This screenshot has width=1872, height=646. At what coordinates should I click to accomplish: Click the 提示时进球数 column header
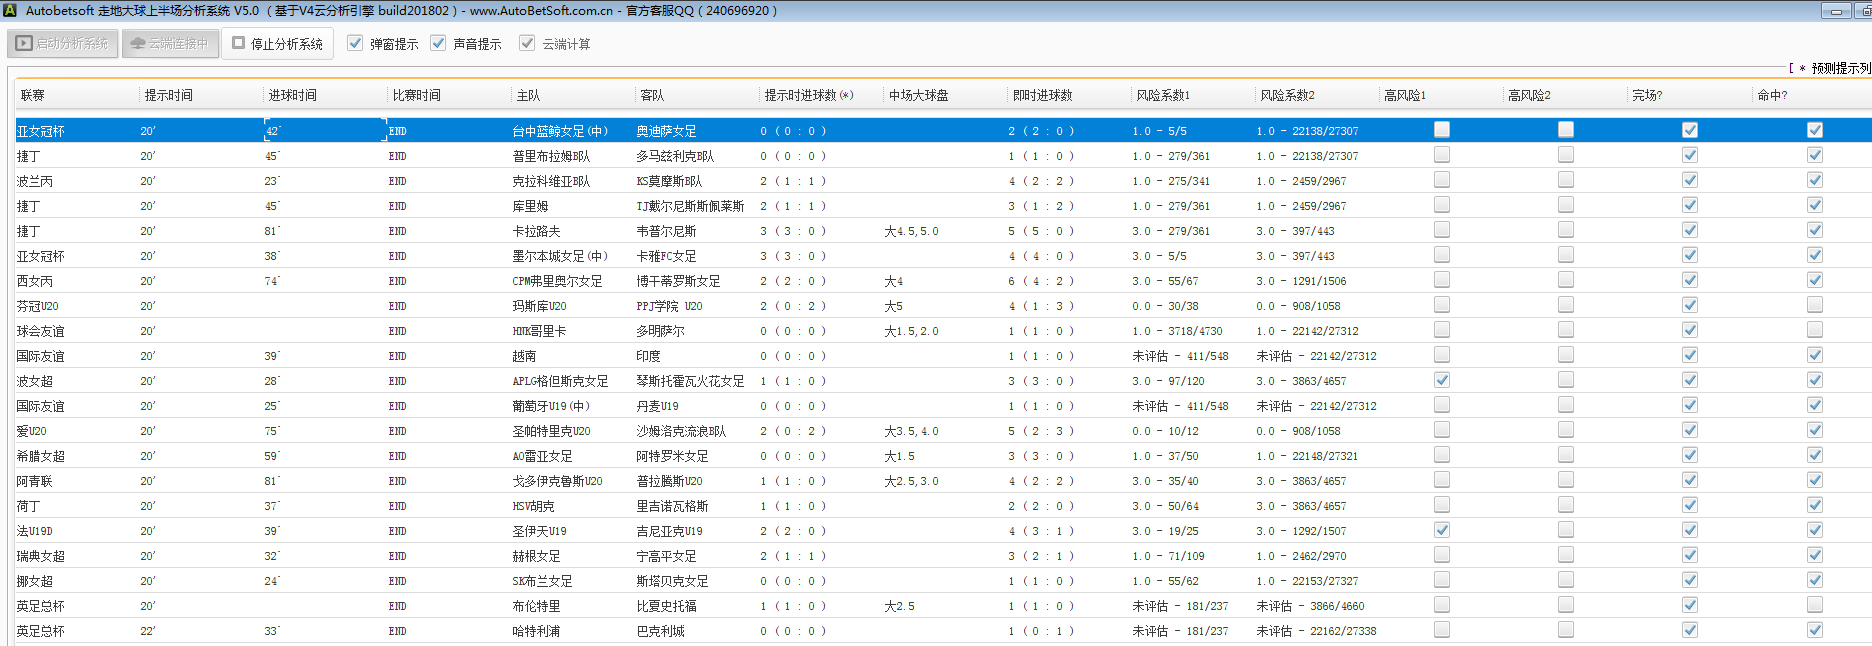coord(808,95)
